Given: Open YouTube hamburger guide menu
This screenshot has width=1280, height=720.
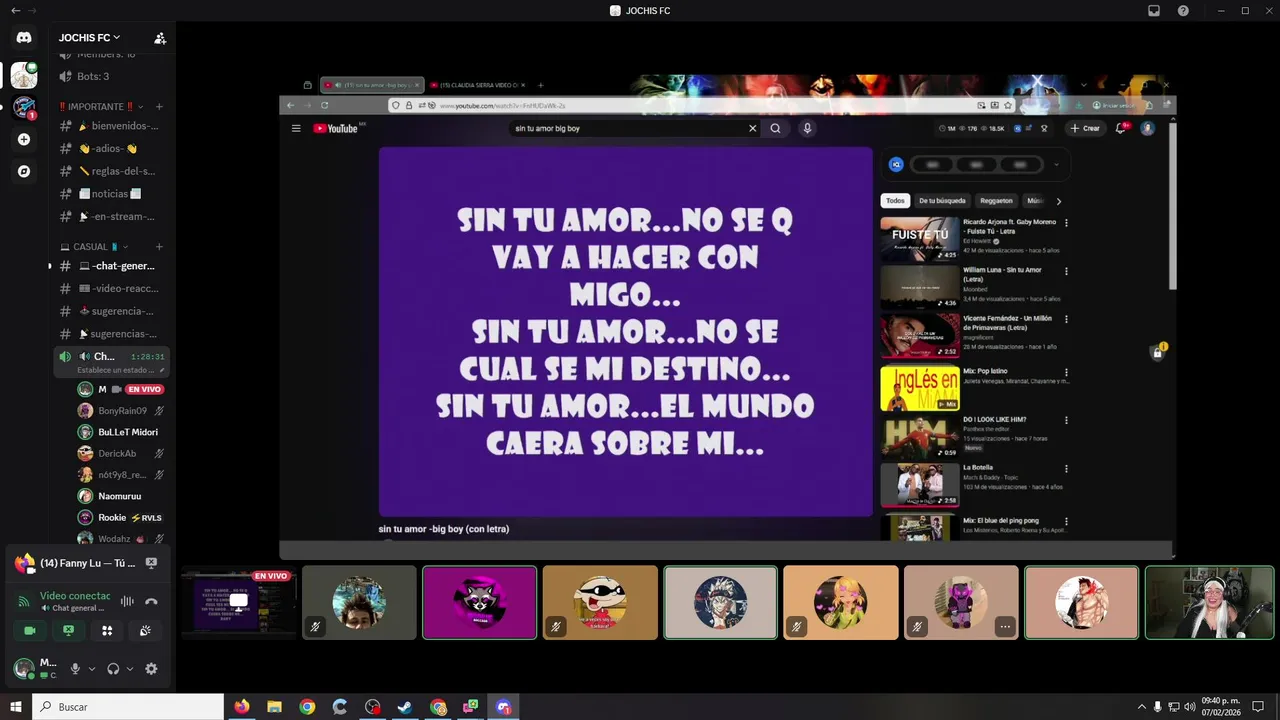Looking at the screenshot, I should 296,128.
